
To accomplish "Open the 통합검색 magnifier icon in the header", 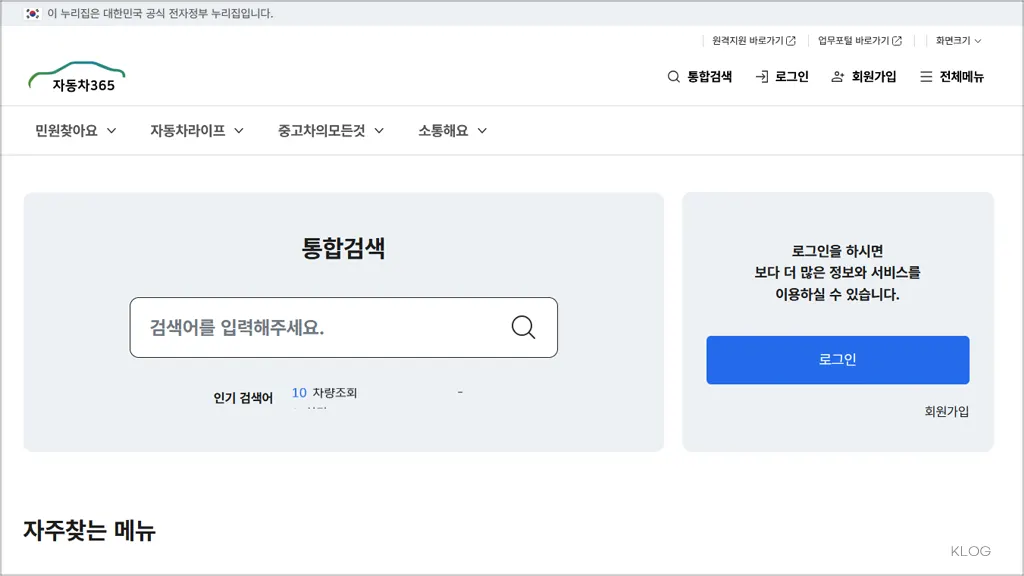I will [x=673, y=76].
